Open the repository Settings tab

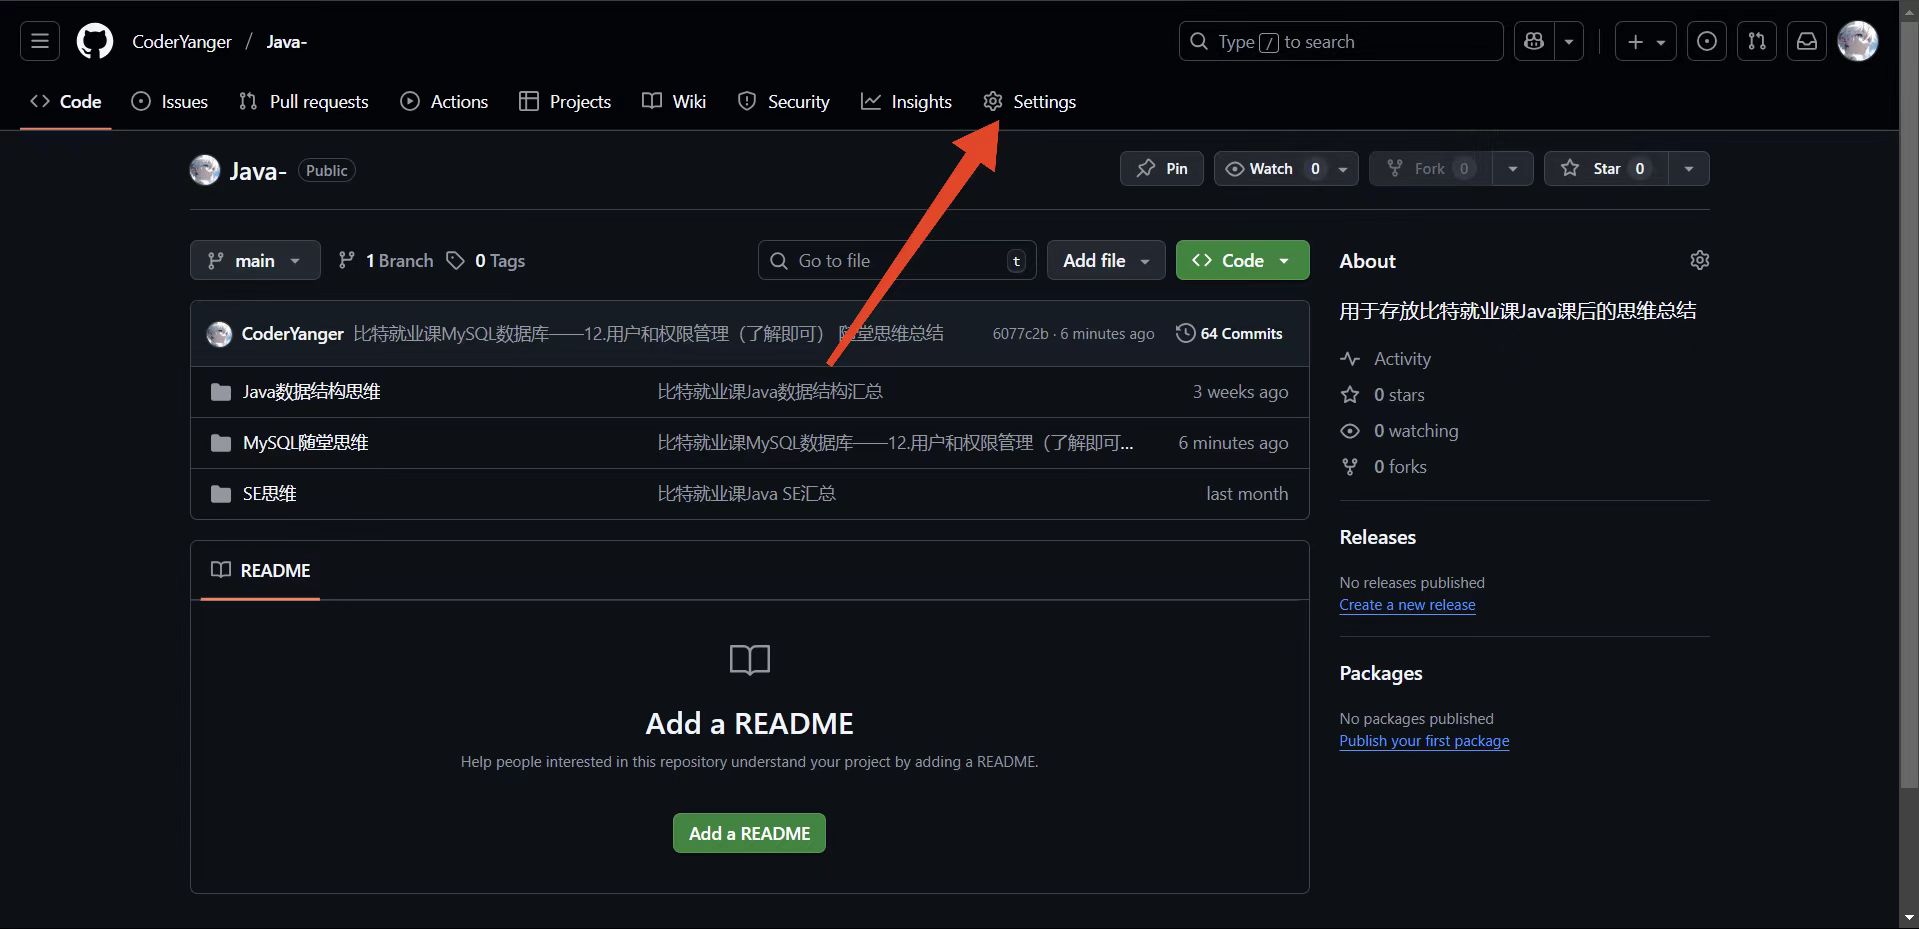pos(1030,101)
